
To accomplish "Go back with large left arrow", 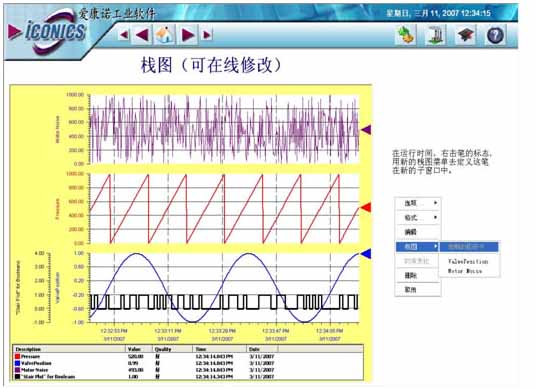I will 142,35.
